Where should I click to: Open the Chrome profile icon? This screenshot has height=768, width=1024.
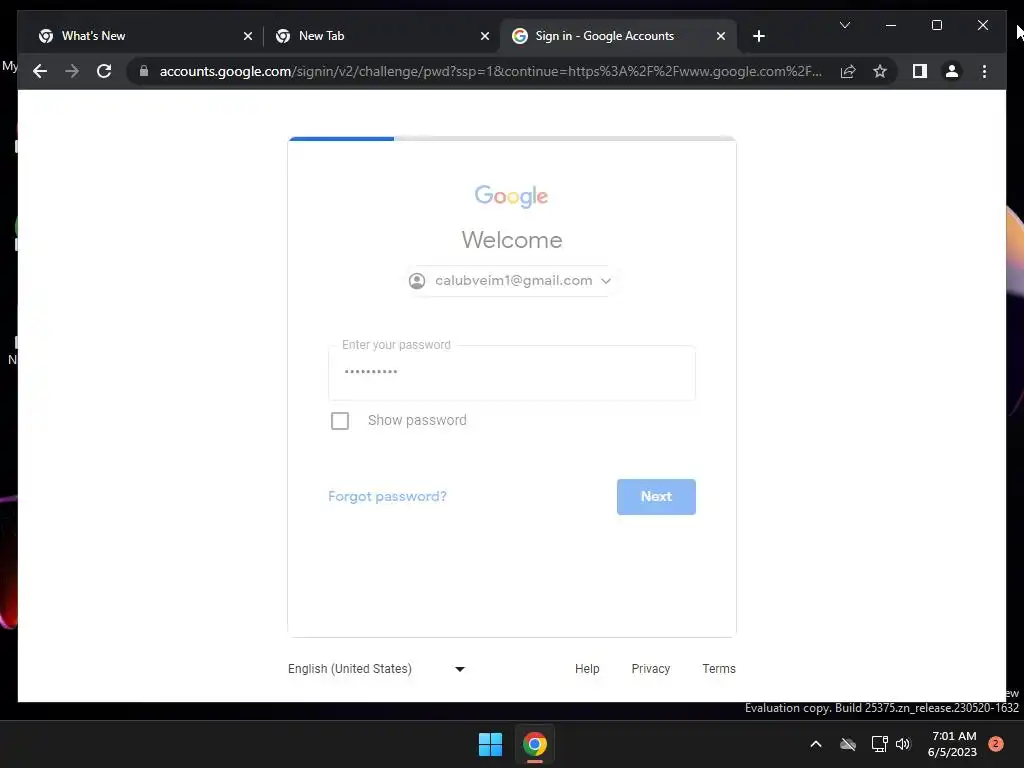pyautogui.click(x=952, y=71)
